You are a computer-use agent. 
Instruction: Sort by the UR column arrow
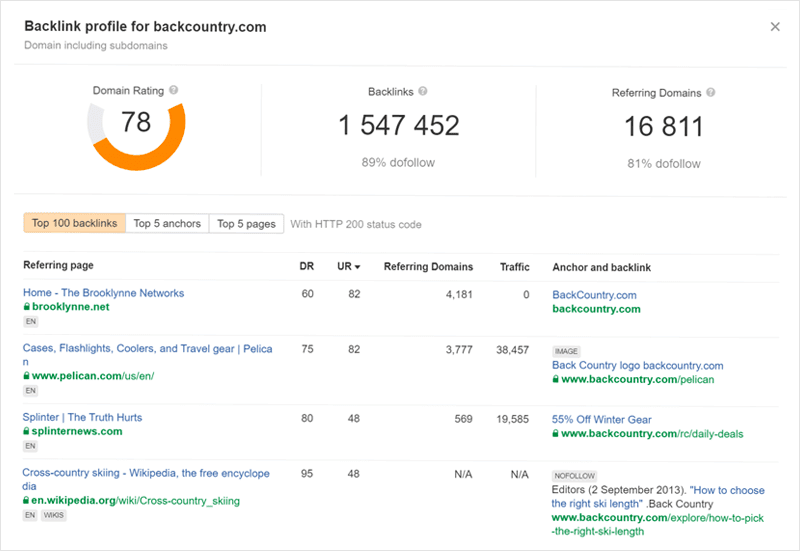(358, 267)
